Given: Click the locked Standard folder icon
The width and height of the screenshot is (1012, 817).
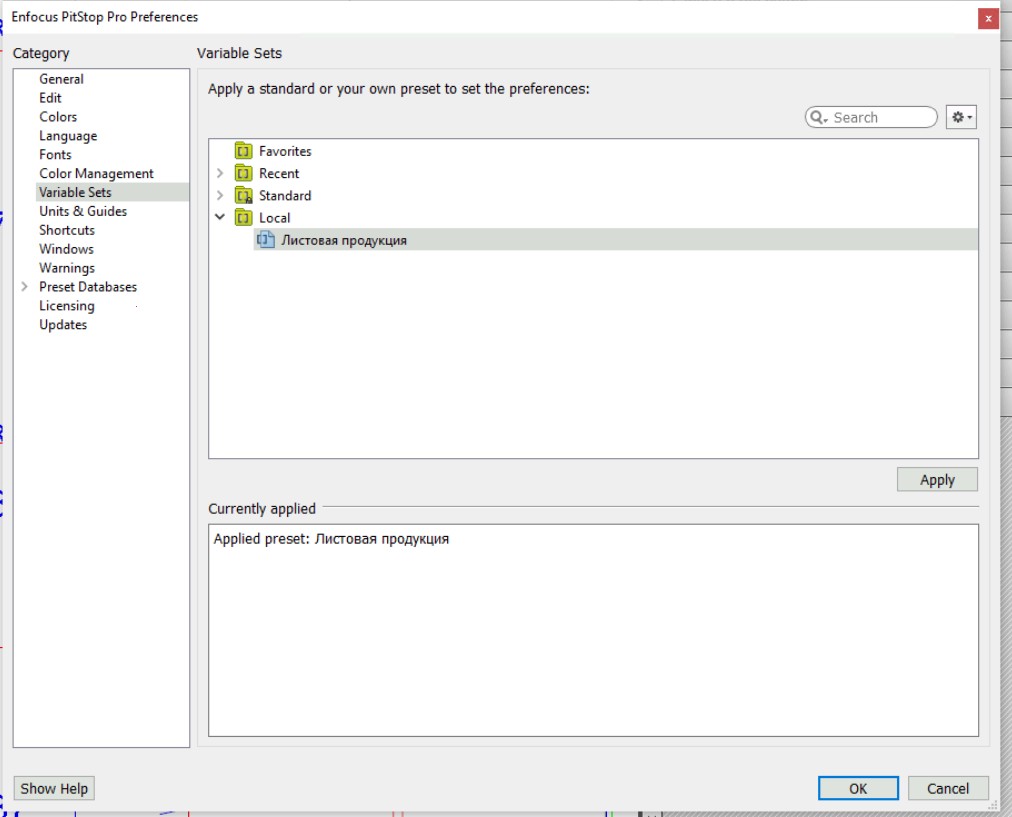Looking at the screenshot, I should click(243, 195).
